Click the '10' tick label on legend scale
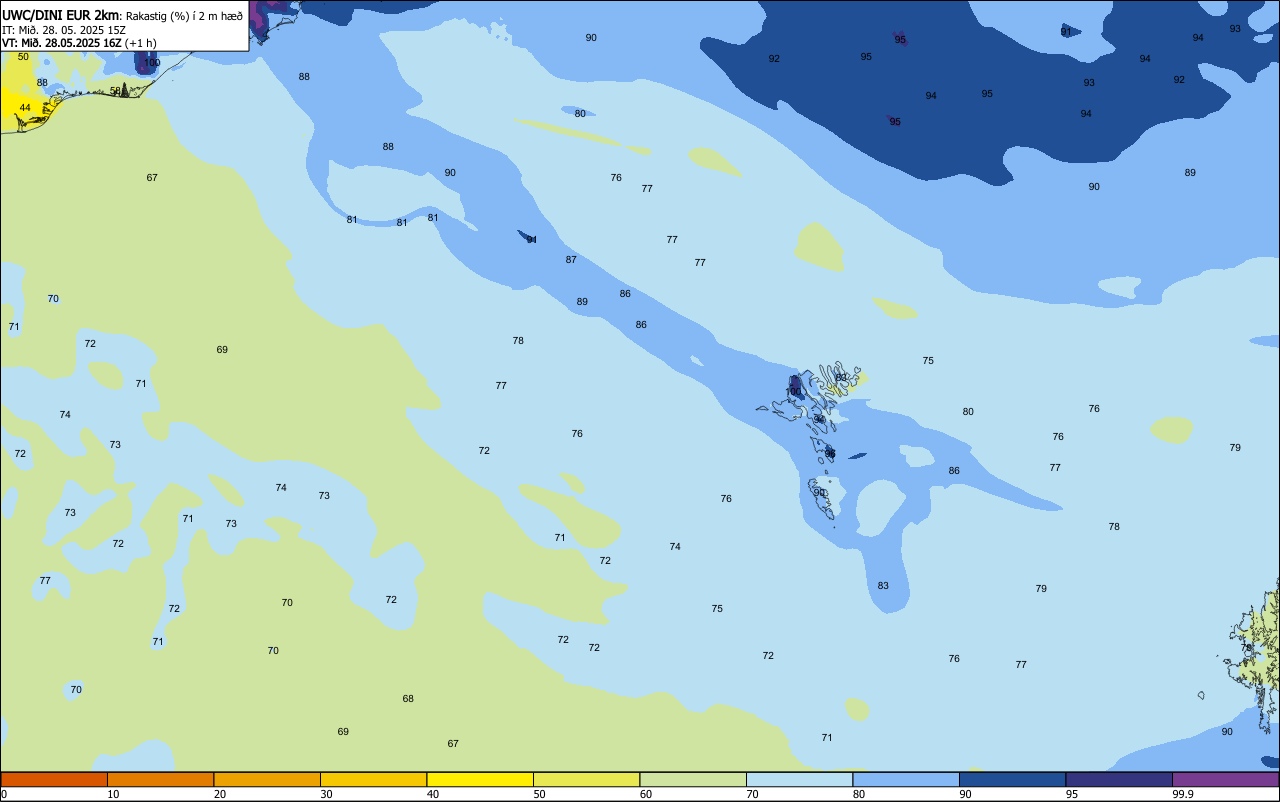Screen dimensions: 1280x802 [113, 794]
